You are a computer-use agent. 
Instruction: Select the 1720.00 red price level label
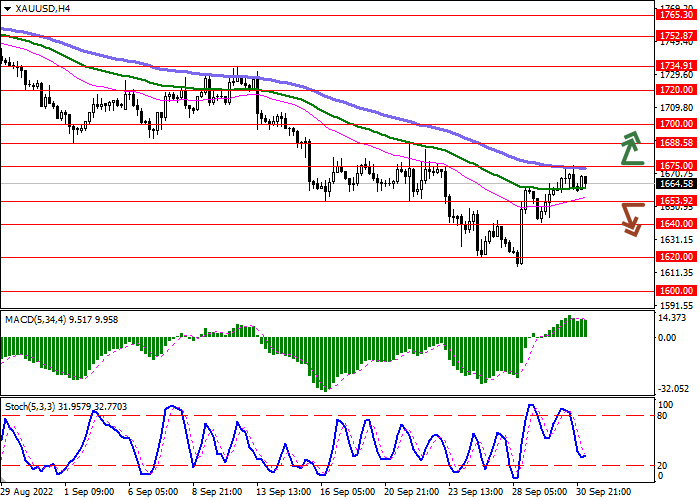[x=676, y=90]
